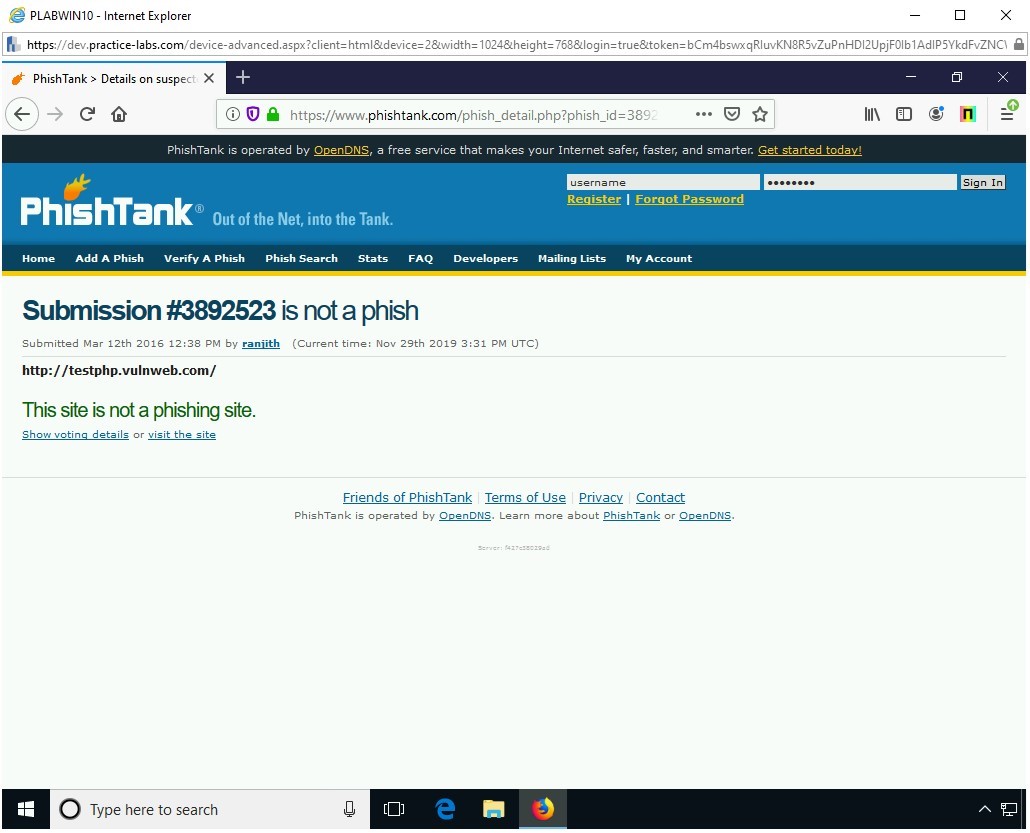Go to Verify A Phish page
Screen dimensions: 1030x833
point(204,258)
